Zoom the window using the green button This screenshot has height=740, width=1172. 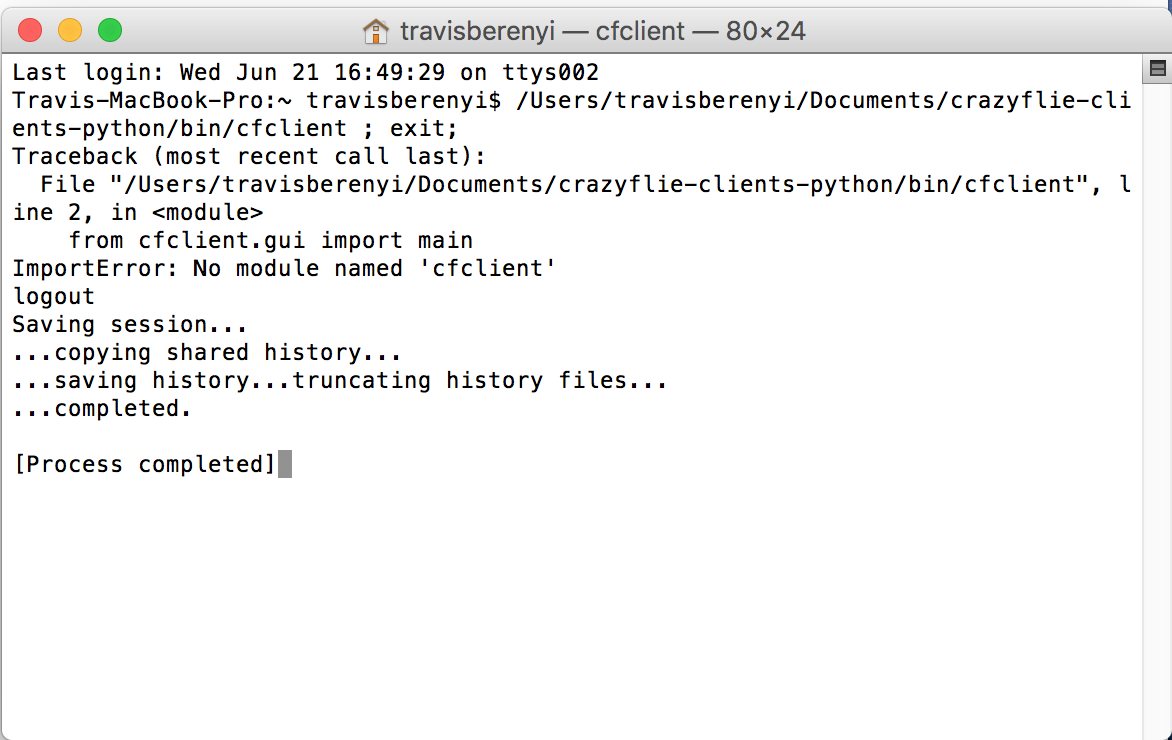[x=109, y=30]
